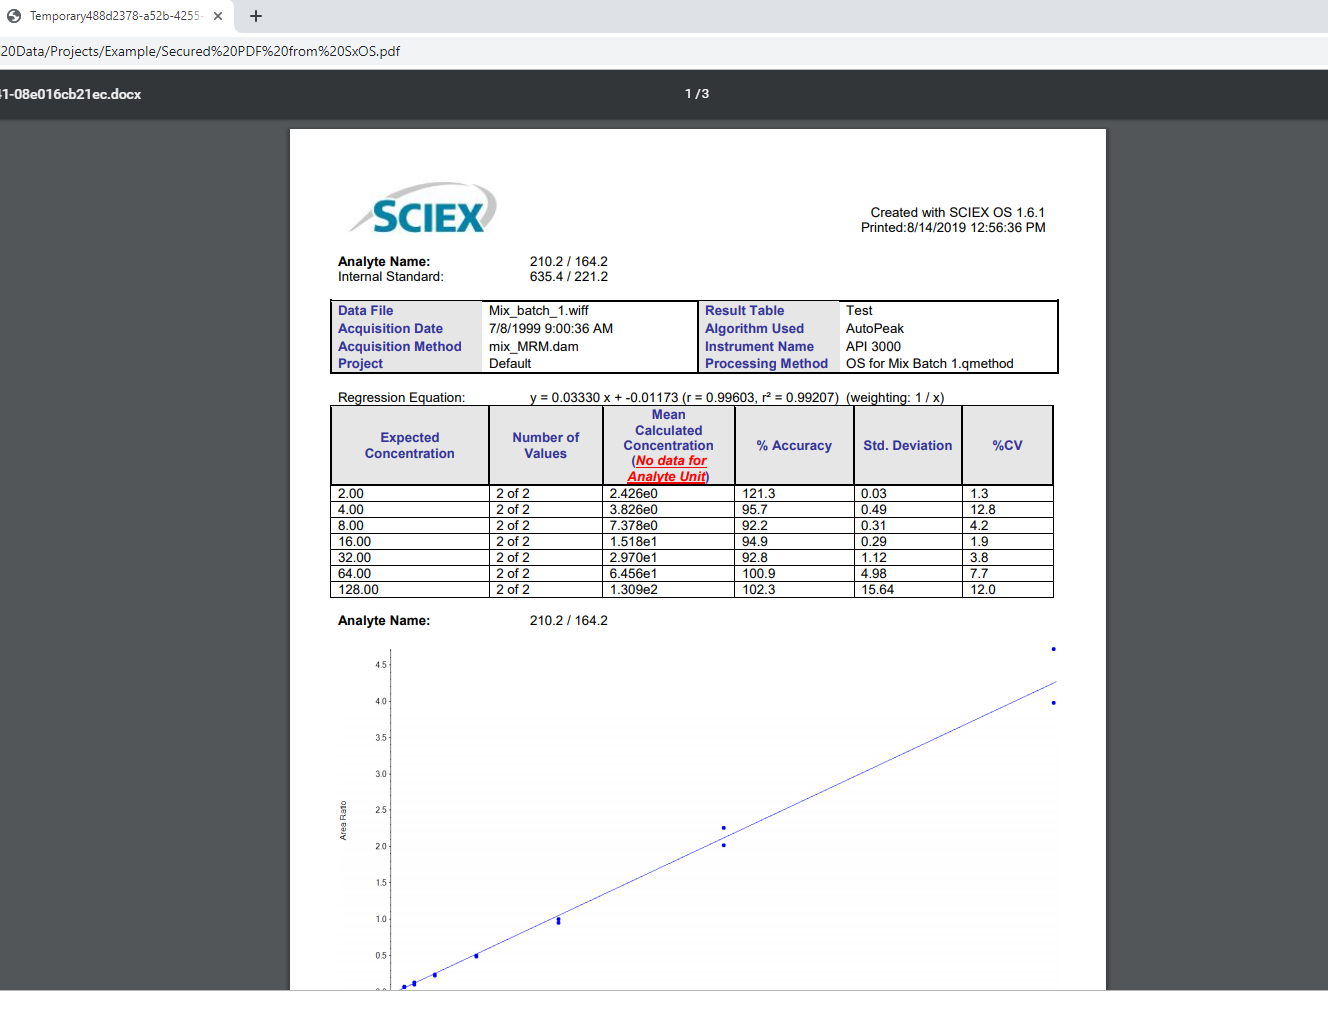This screenshot has width=1328, height=1012.
Task: Select the Regression Equation label
Action: point(401,397)
